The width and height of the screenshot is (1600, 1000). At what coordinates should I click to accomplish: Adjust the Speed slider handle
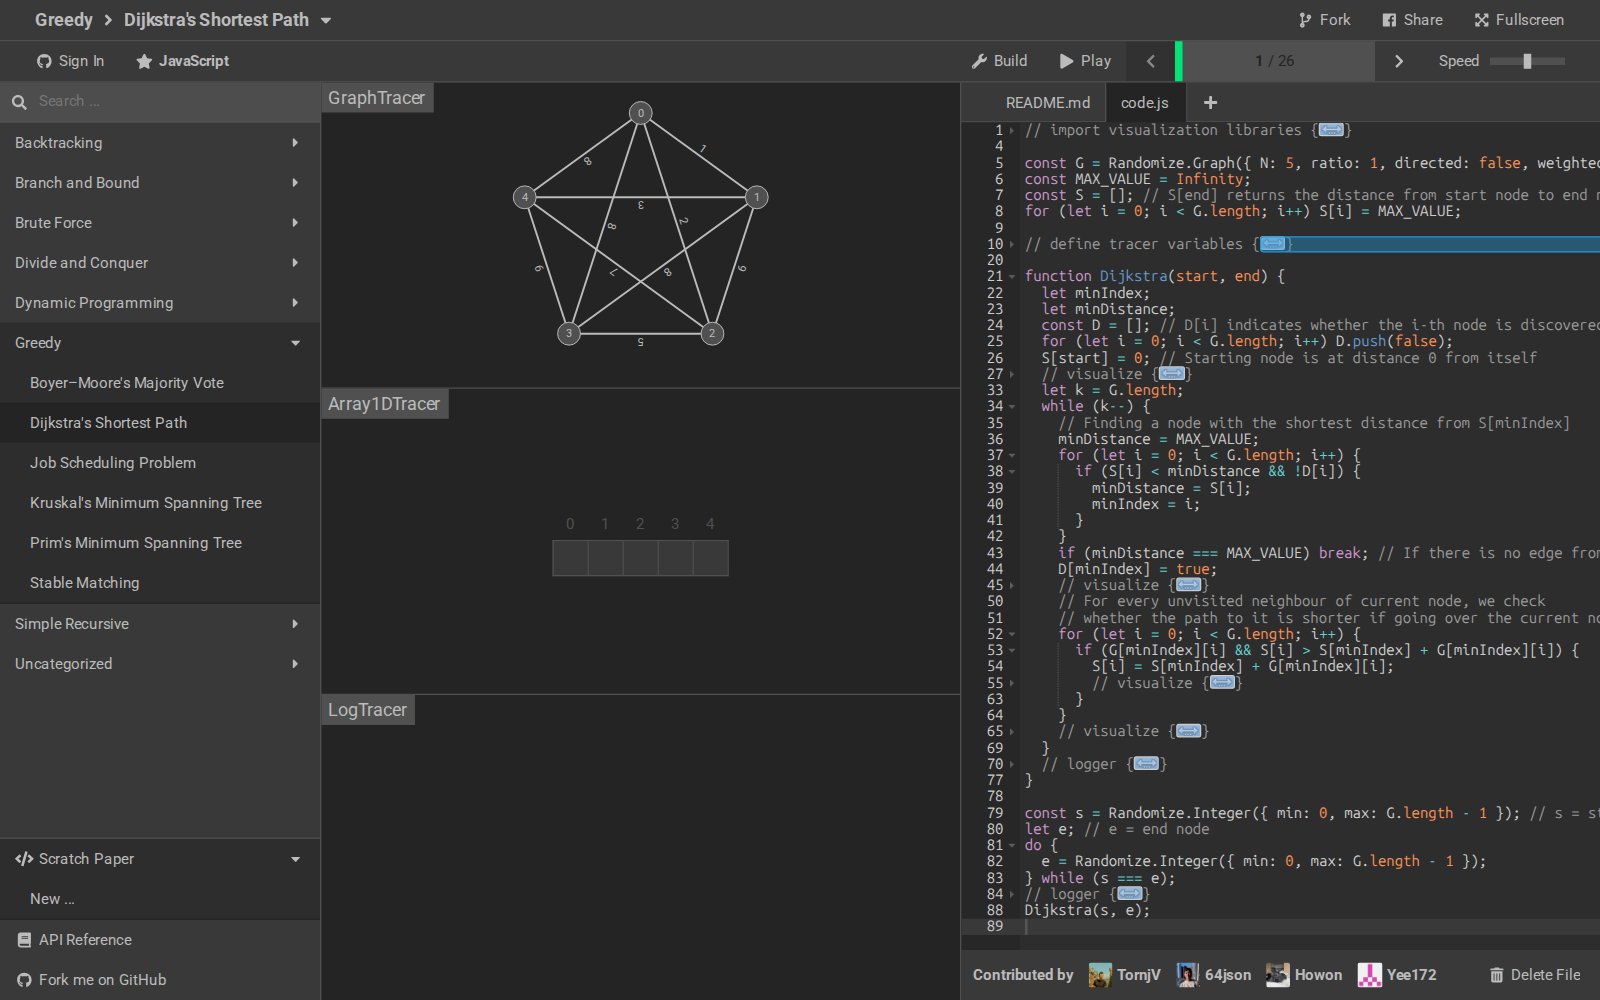pyautogui.click(x=1527, y=61)
